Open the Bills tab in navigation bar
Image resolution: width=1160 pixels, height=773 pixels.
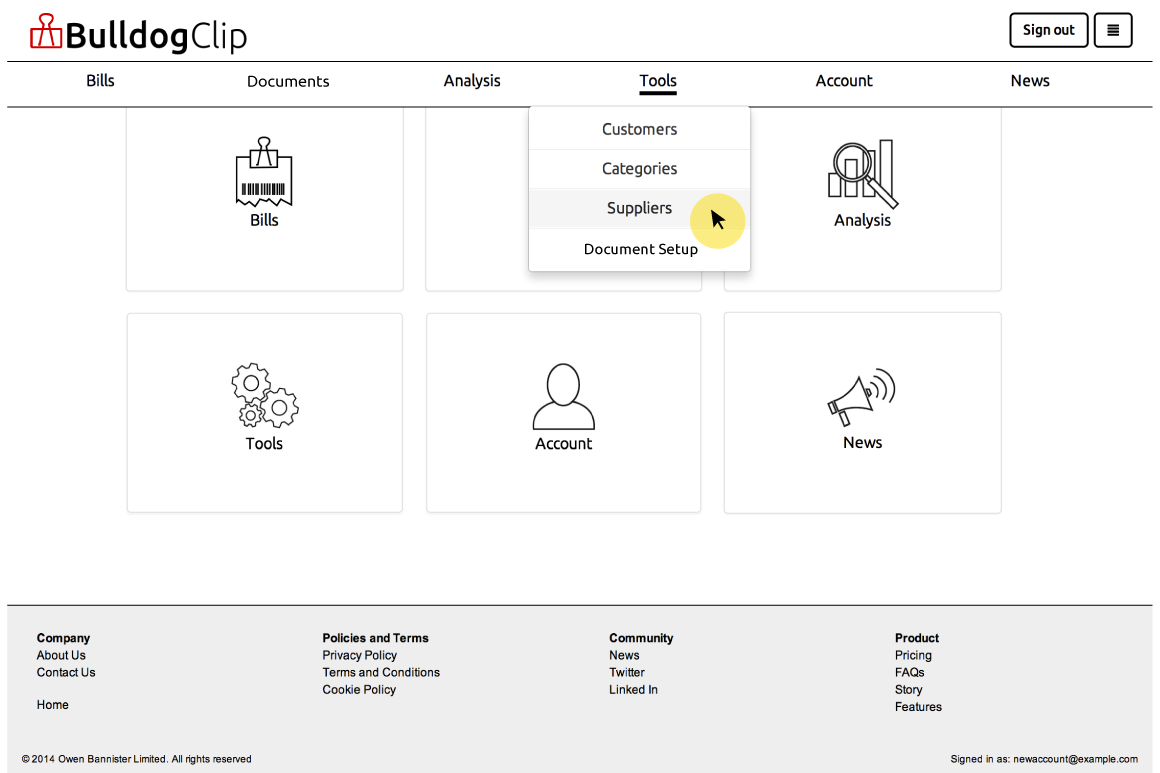click(100, 81)
